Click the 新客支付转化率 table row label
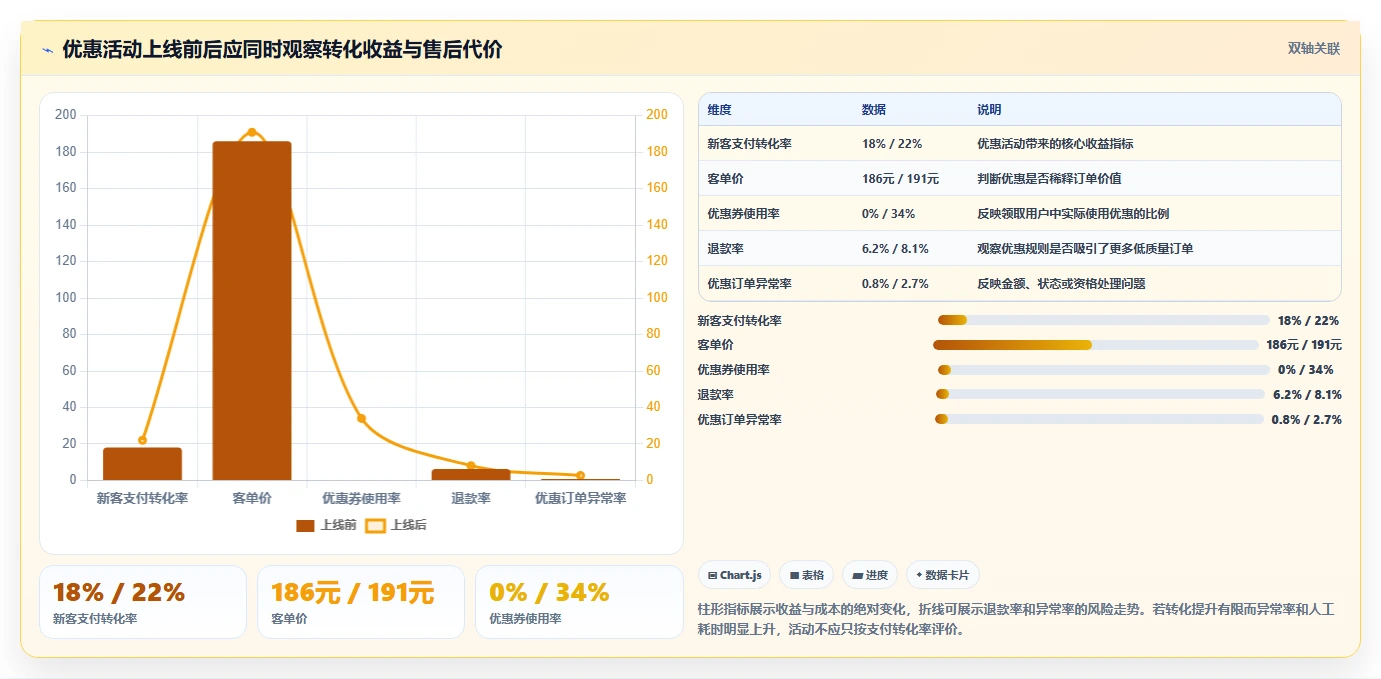The image size is (1381, 679). 749,144
